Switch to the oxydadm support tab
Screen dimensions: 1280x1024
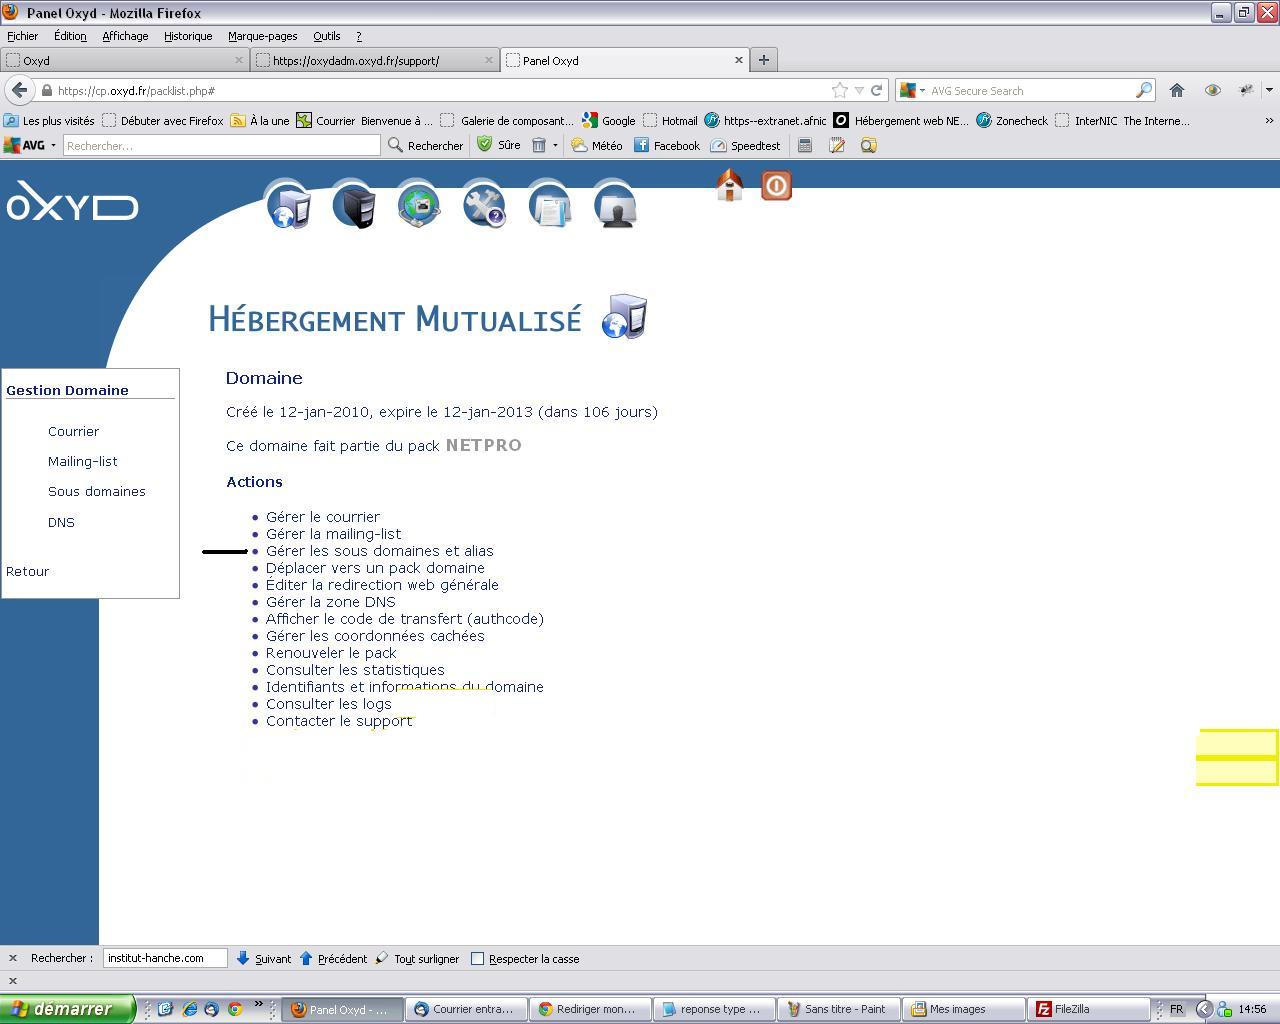[x=375, y=60]
